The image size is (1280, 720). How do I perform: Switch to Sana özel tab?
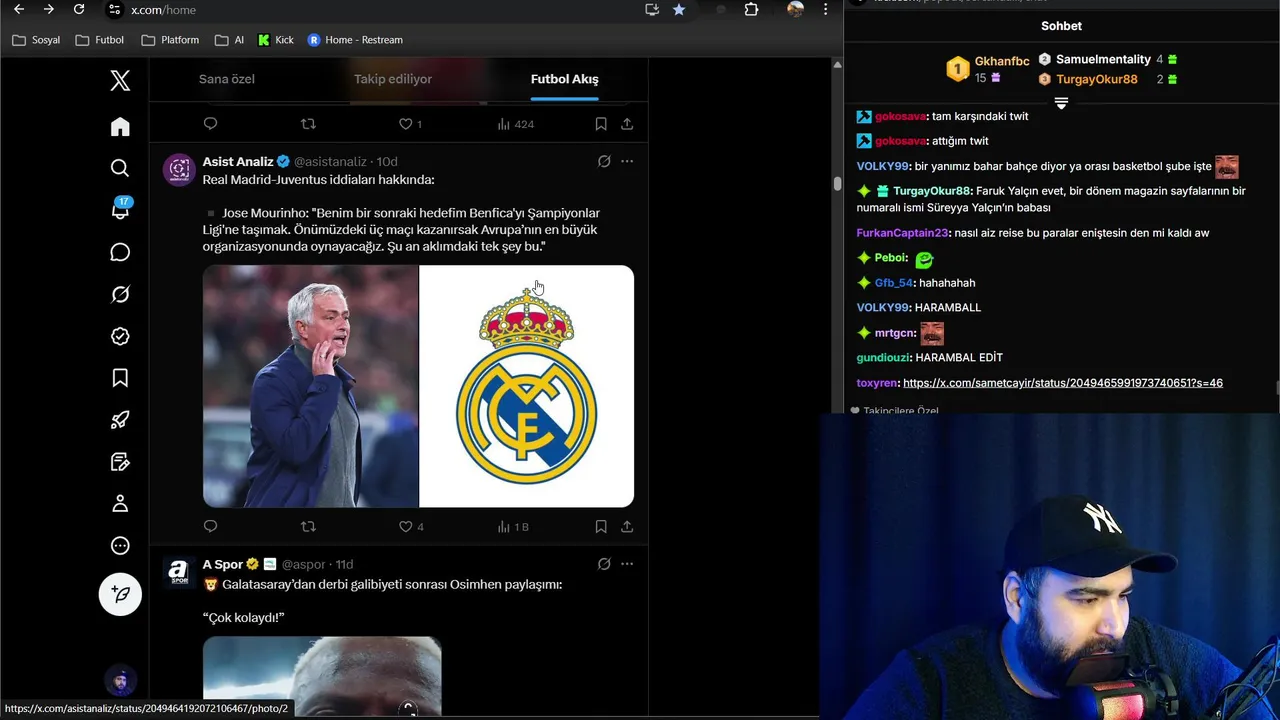(x=227, y=79)
